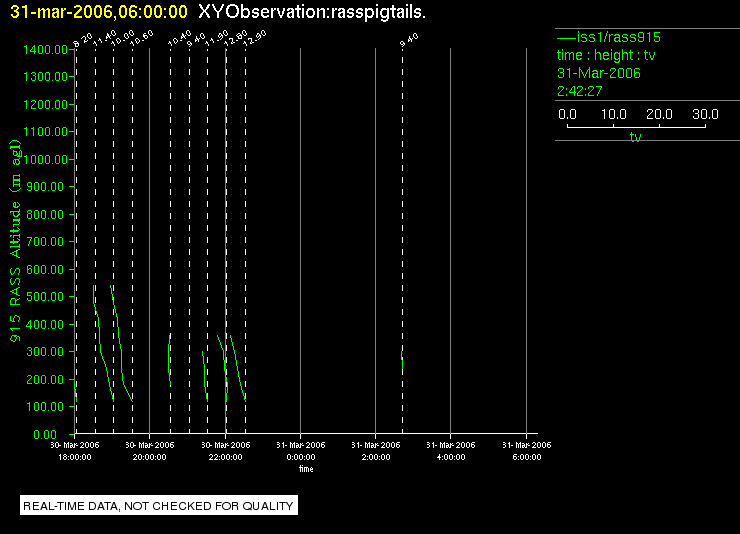This screenshot has height=534, width=740.
Task: Click the '1200.00' altitude tick label
Action: coord(45,104)
